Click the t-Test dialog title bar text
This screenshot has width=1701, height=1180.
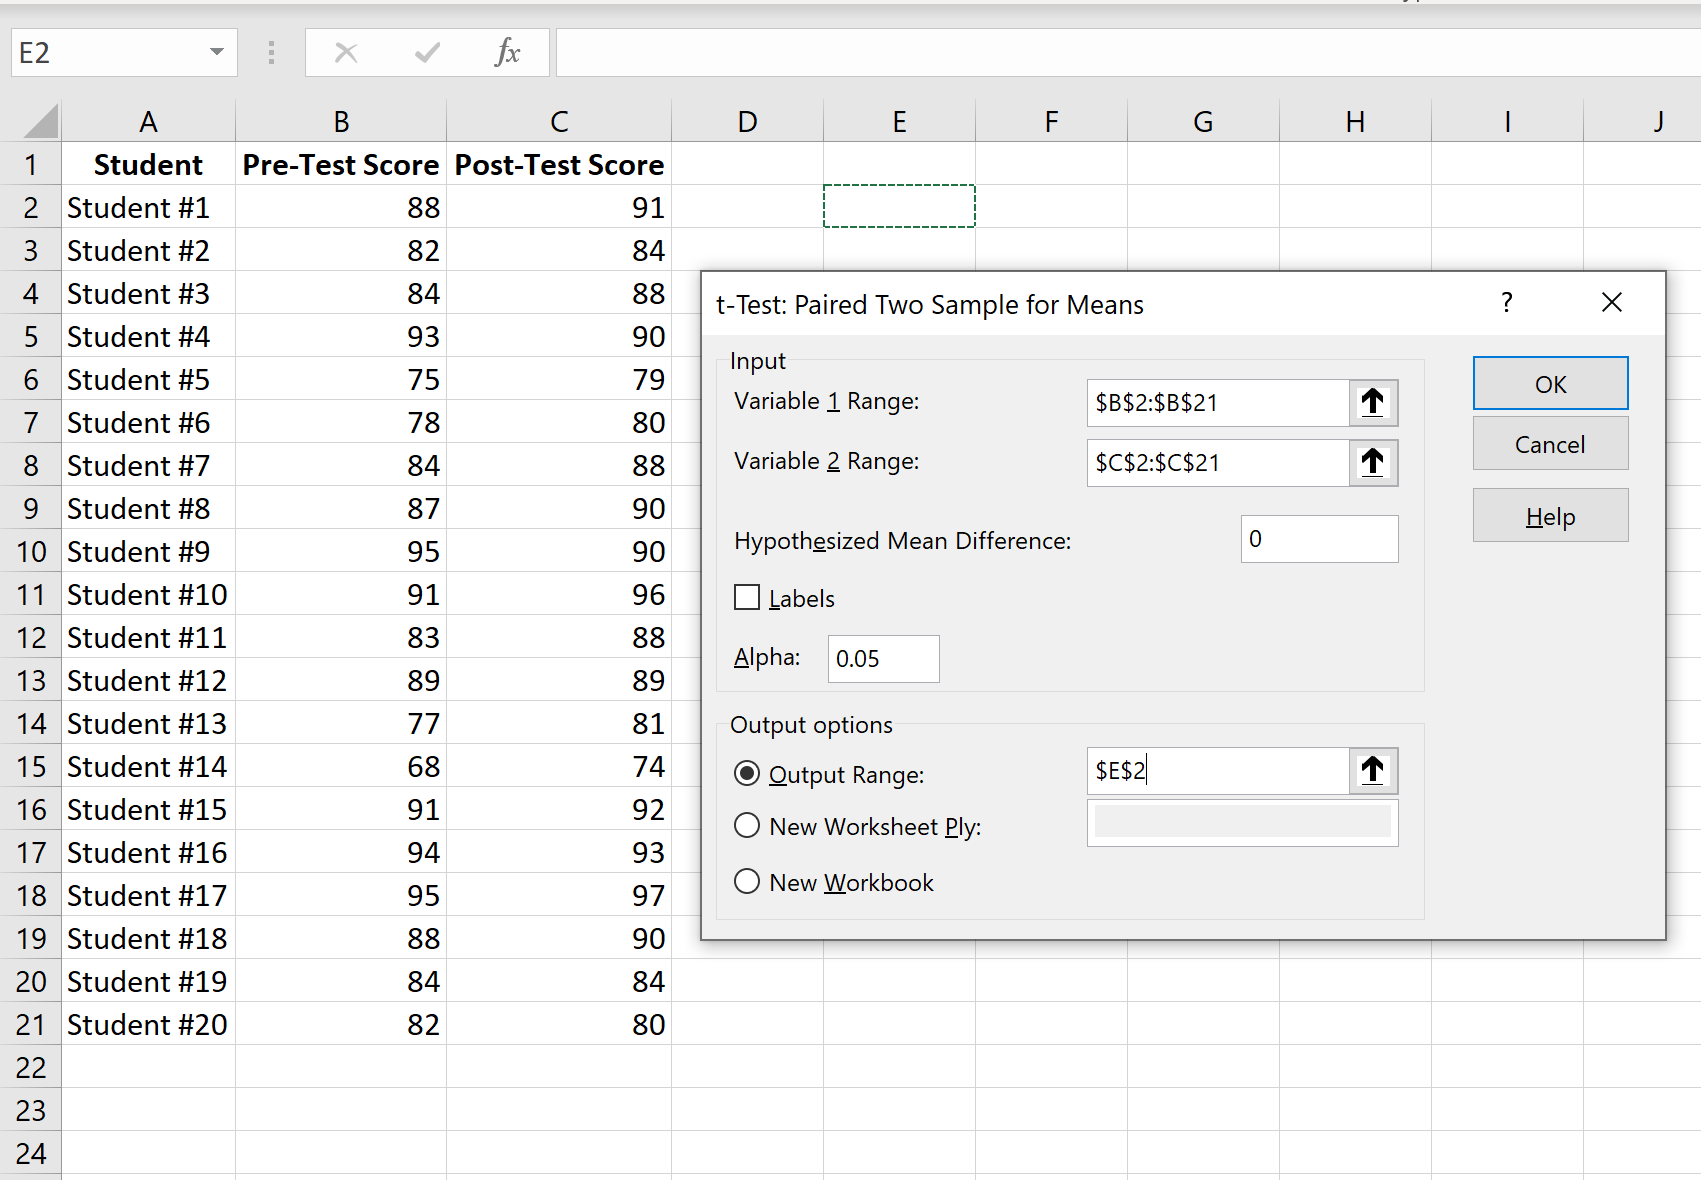(930, 304)
